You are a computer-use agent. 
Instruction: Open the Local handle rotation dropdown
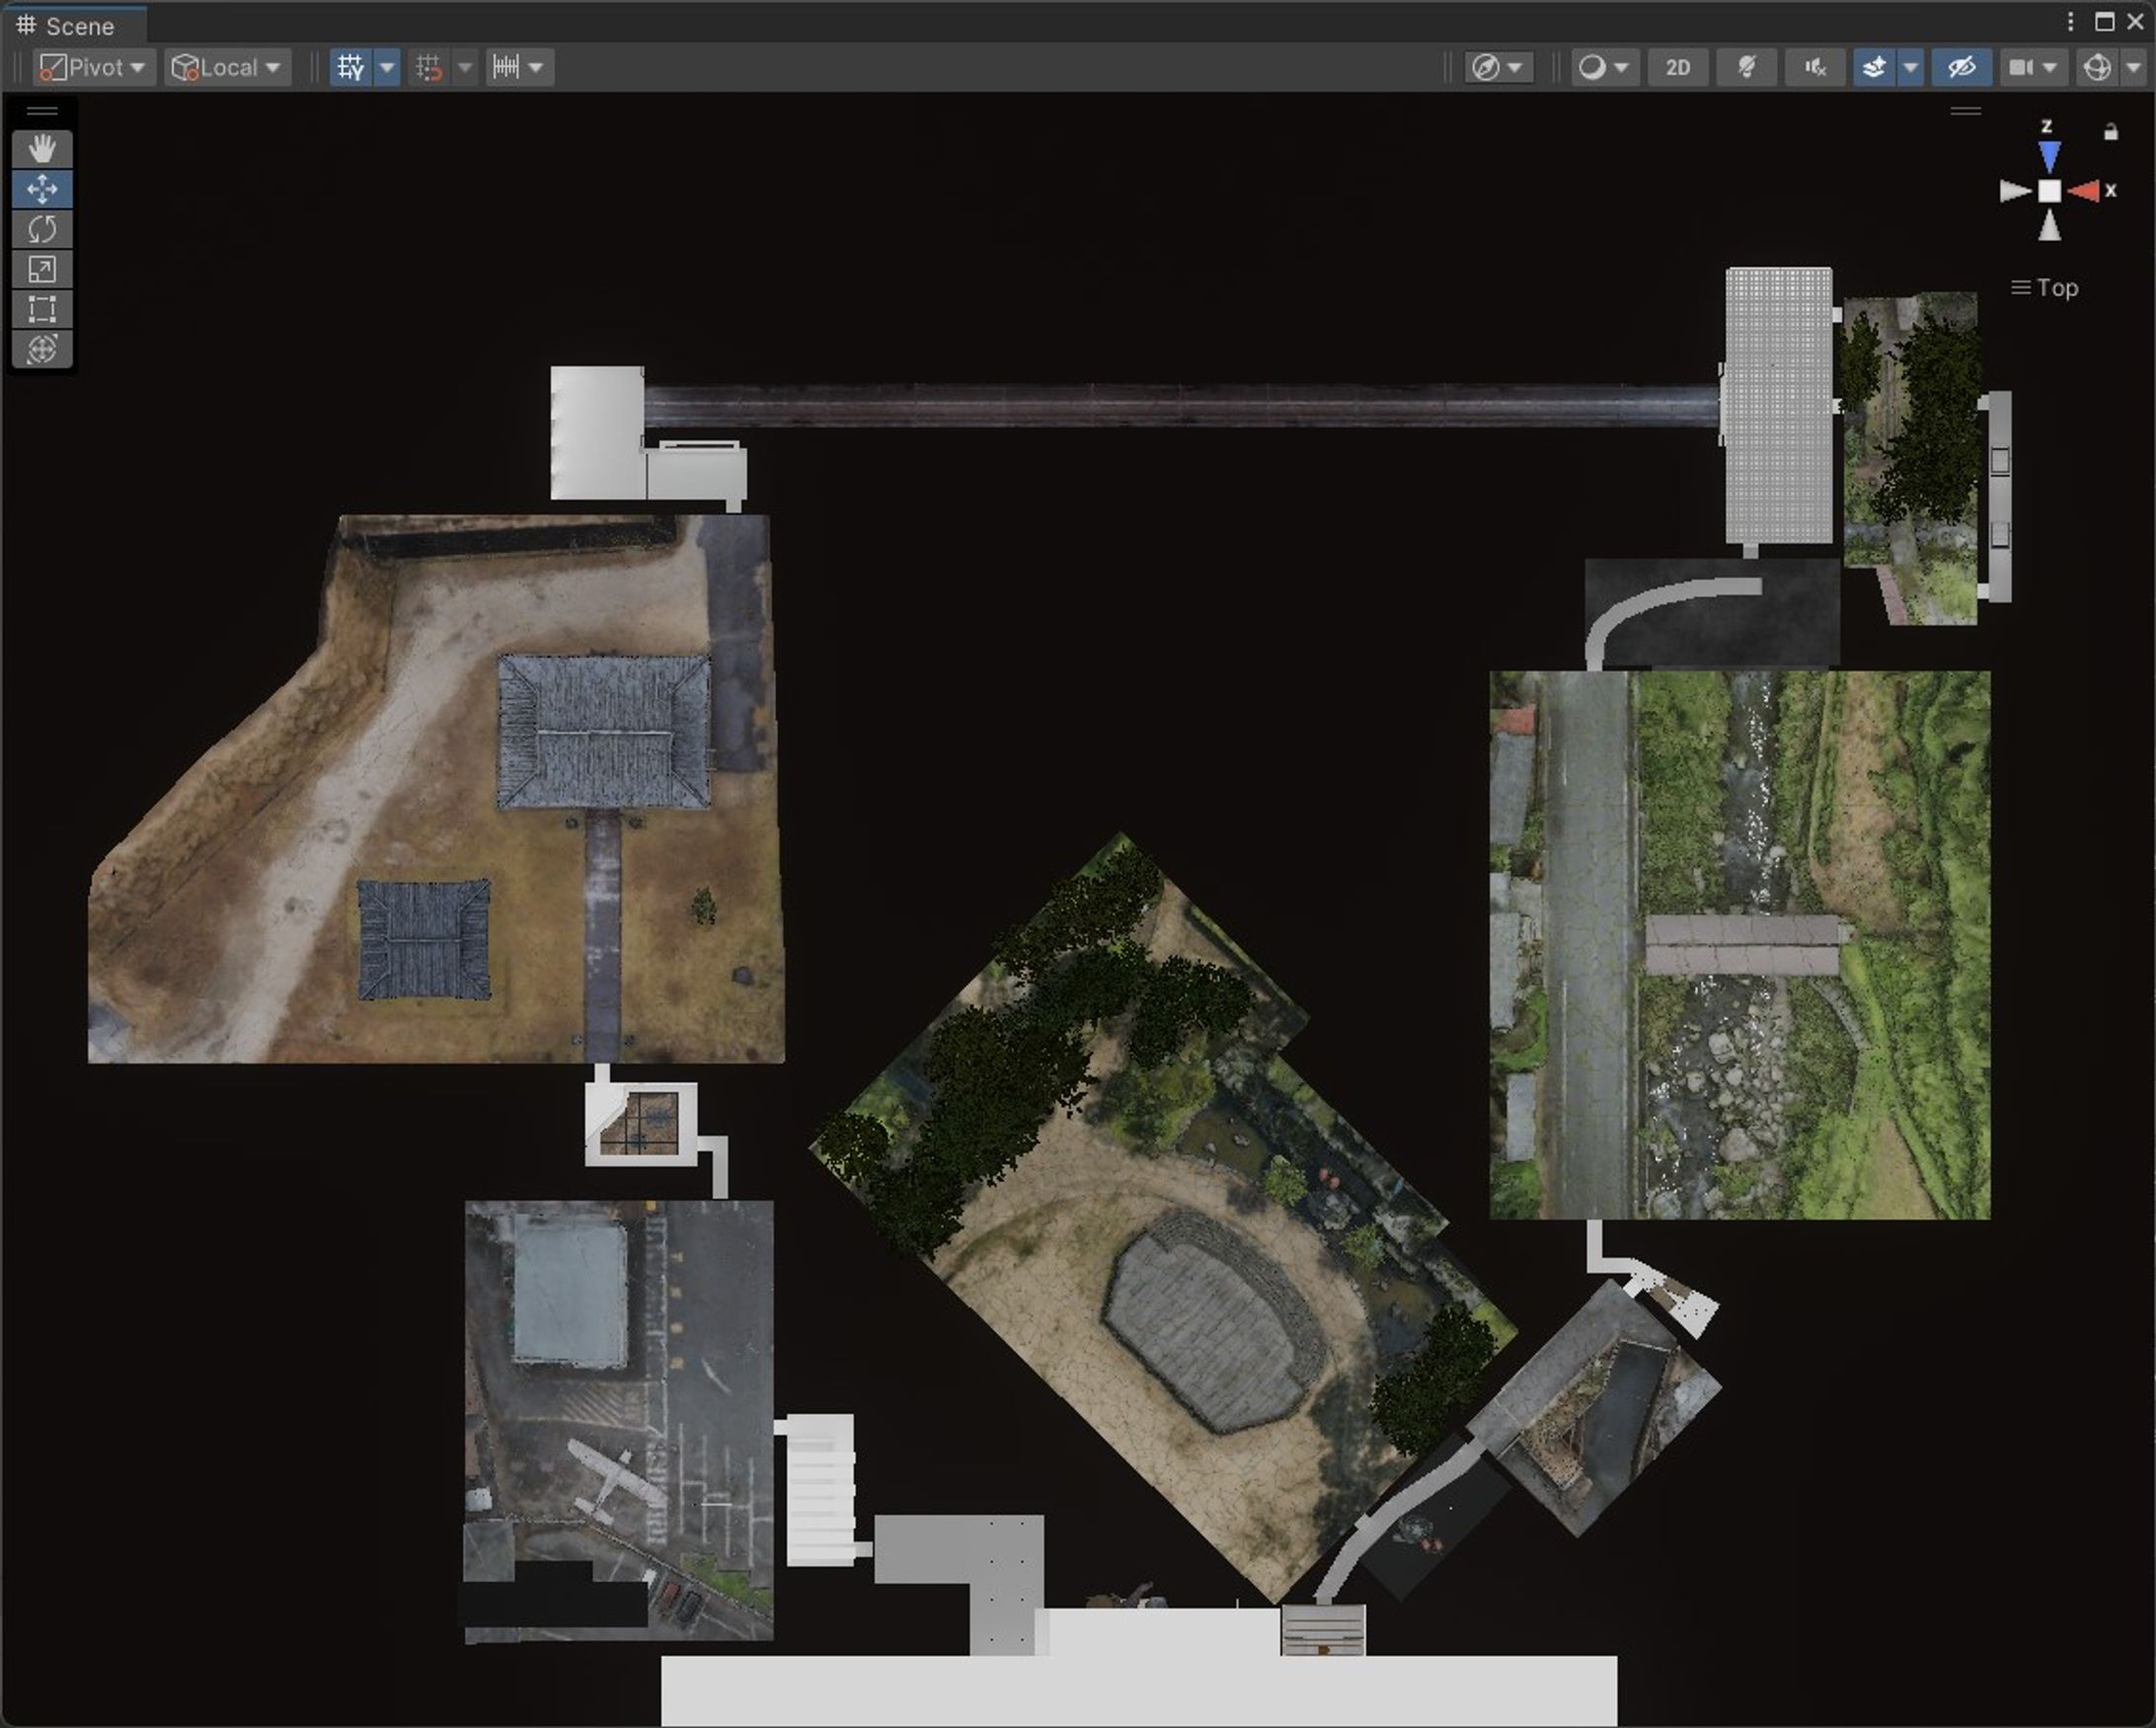(227, 68)
